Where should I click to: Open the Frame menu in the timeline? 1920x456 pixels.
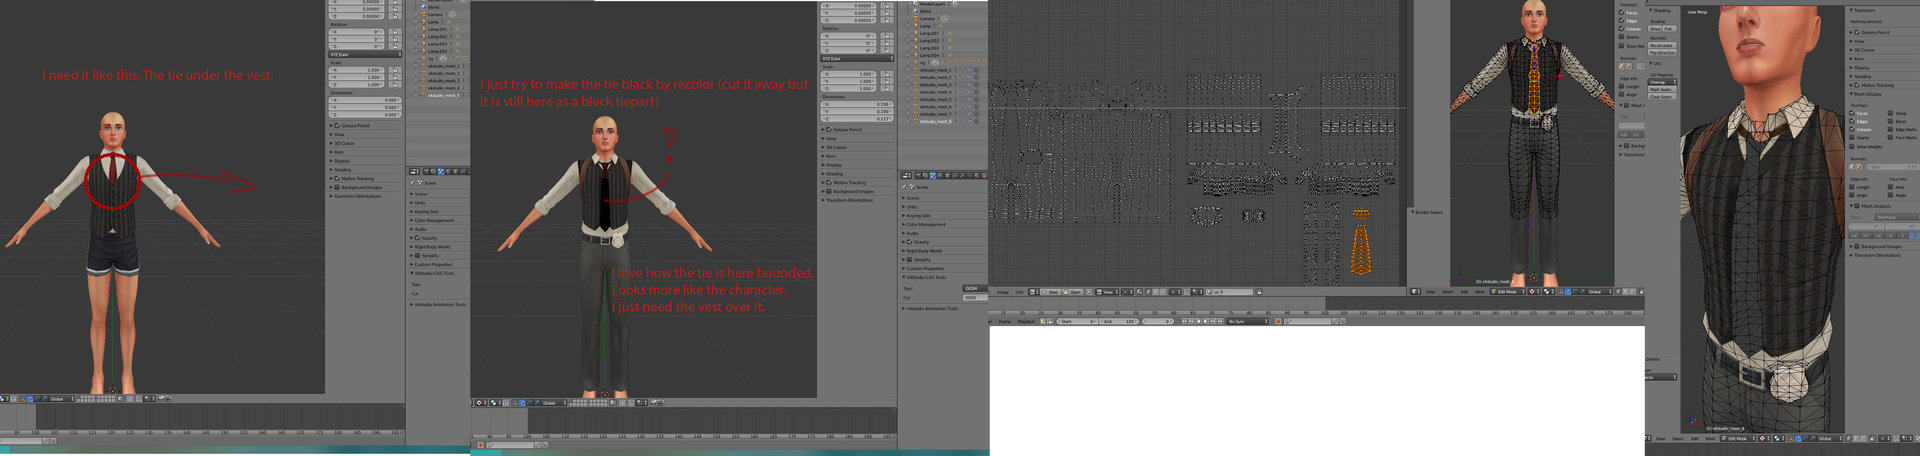(x=1005, y=322)
